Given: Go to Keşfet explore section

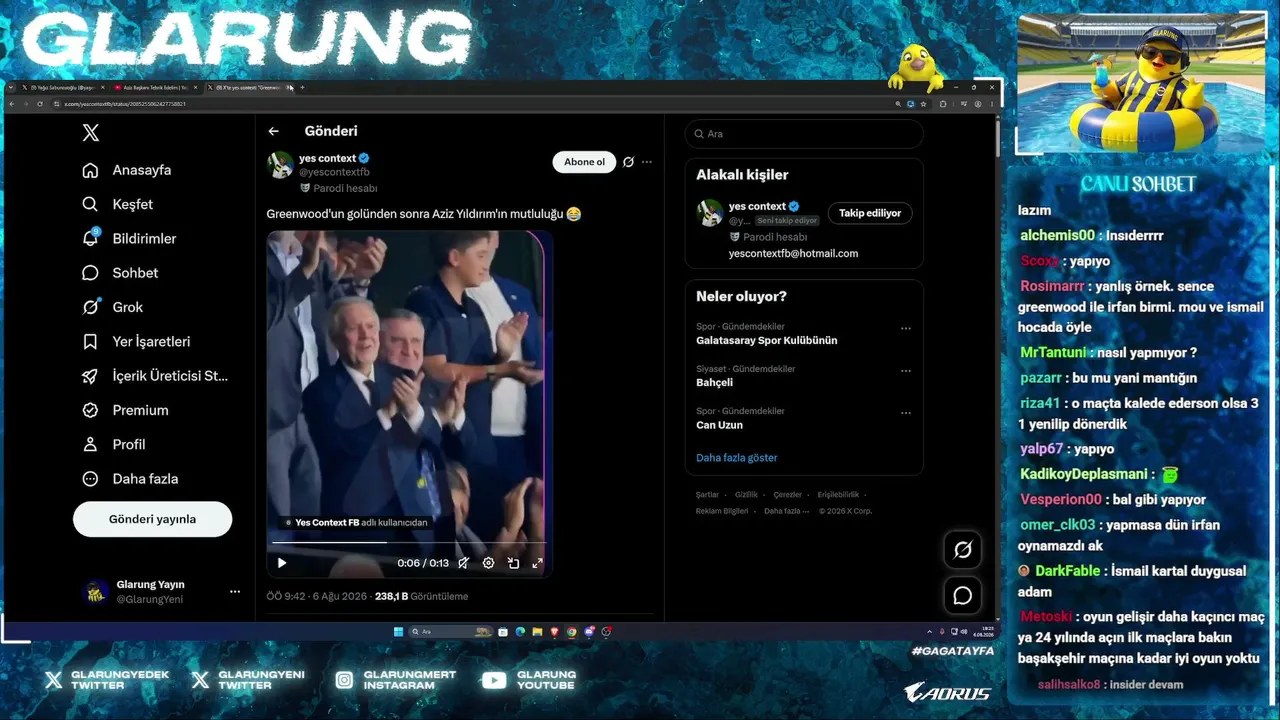Looking at the screenshot, I should coord(118,204).
